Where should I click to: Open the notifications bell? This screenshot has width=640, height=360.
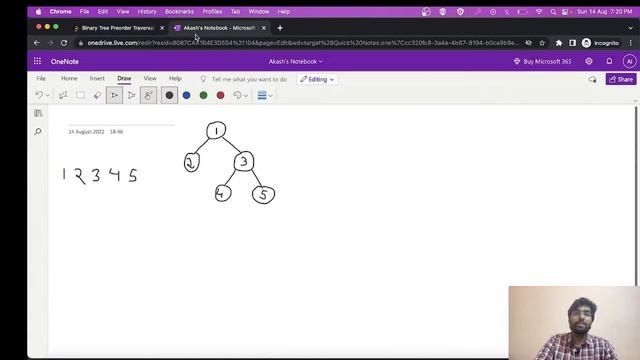609,61
